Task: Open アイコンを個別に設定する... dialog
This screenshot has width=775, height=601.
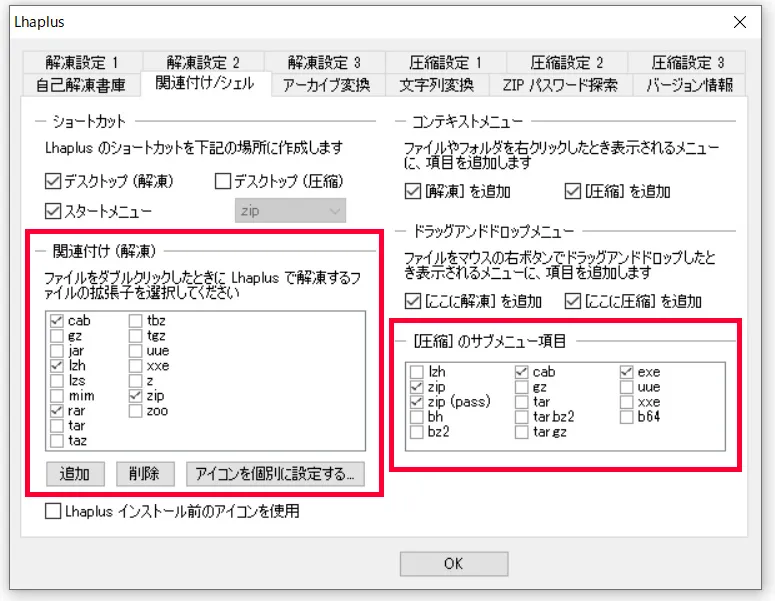Action: click(275, 474)
